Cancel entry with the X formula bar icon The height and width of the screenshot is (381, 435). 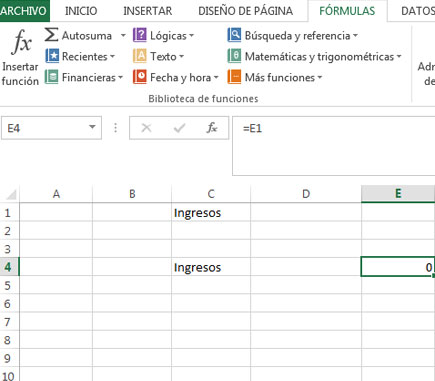pos(146,128)
